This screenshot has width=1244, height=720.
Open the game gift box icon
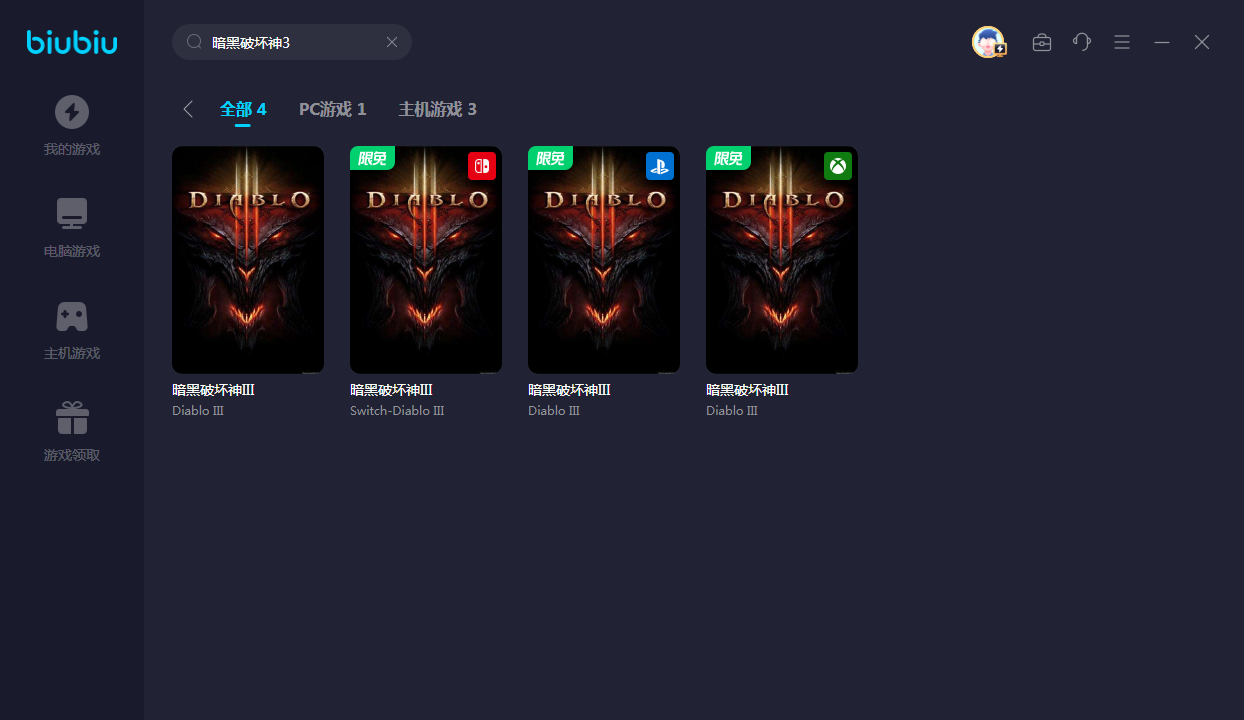click(x=72, y=418)
